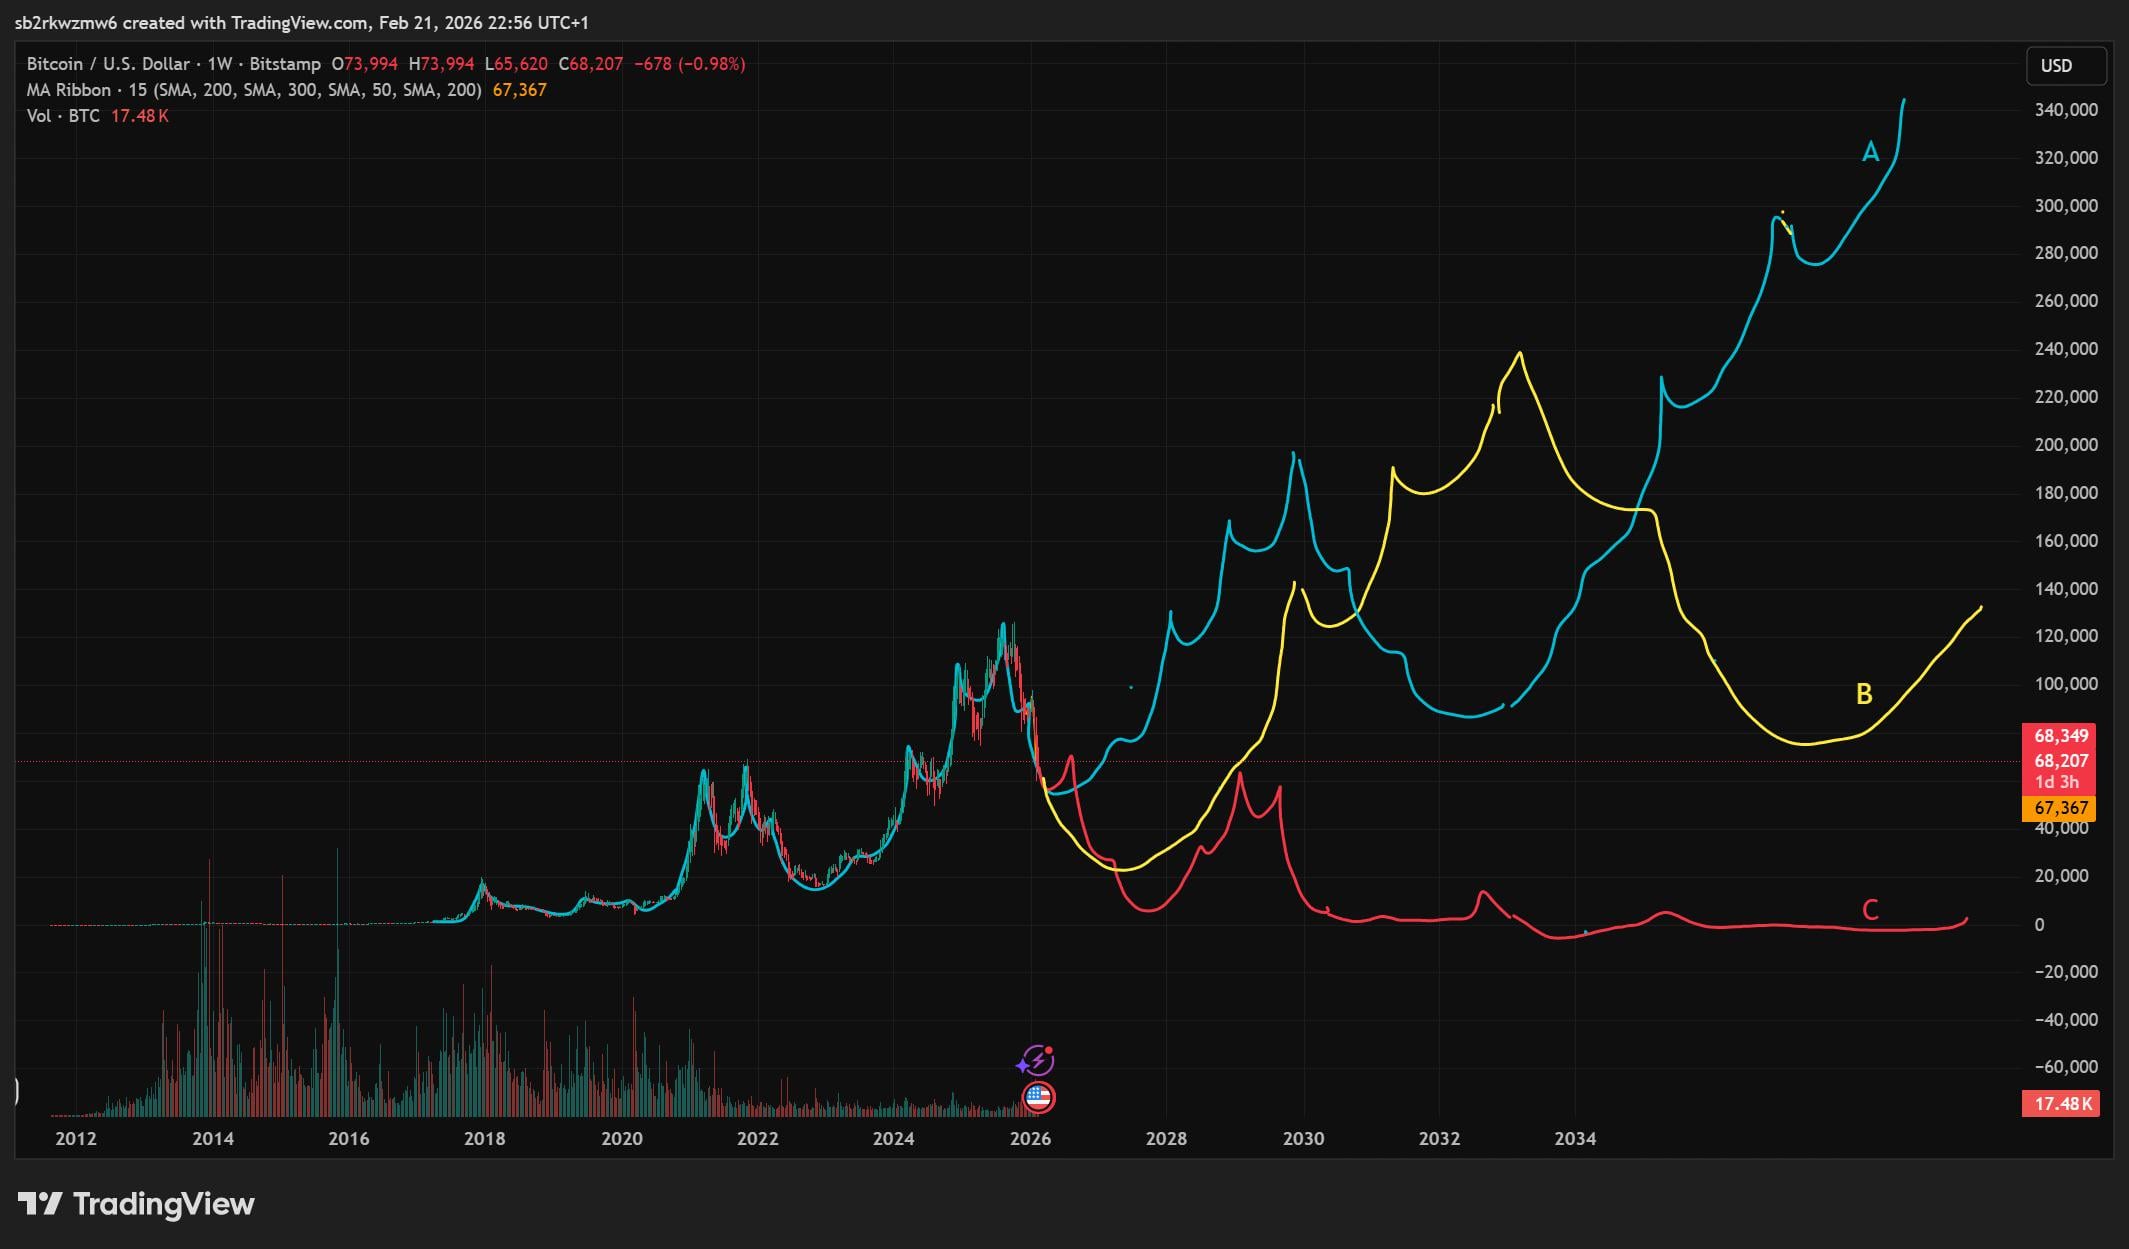Click the 1d 3h countdown label
The image size is (2129, 1249).
tap(2057, 782)
